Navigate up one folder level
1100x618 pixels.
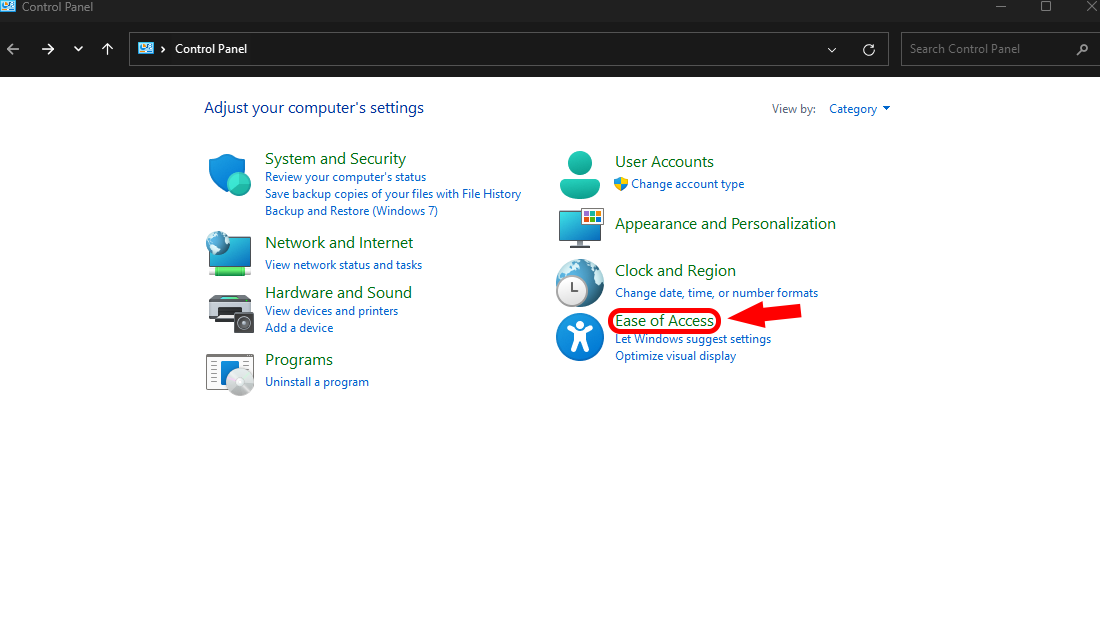pos(108,49)
